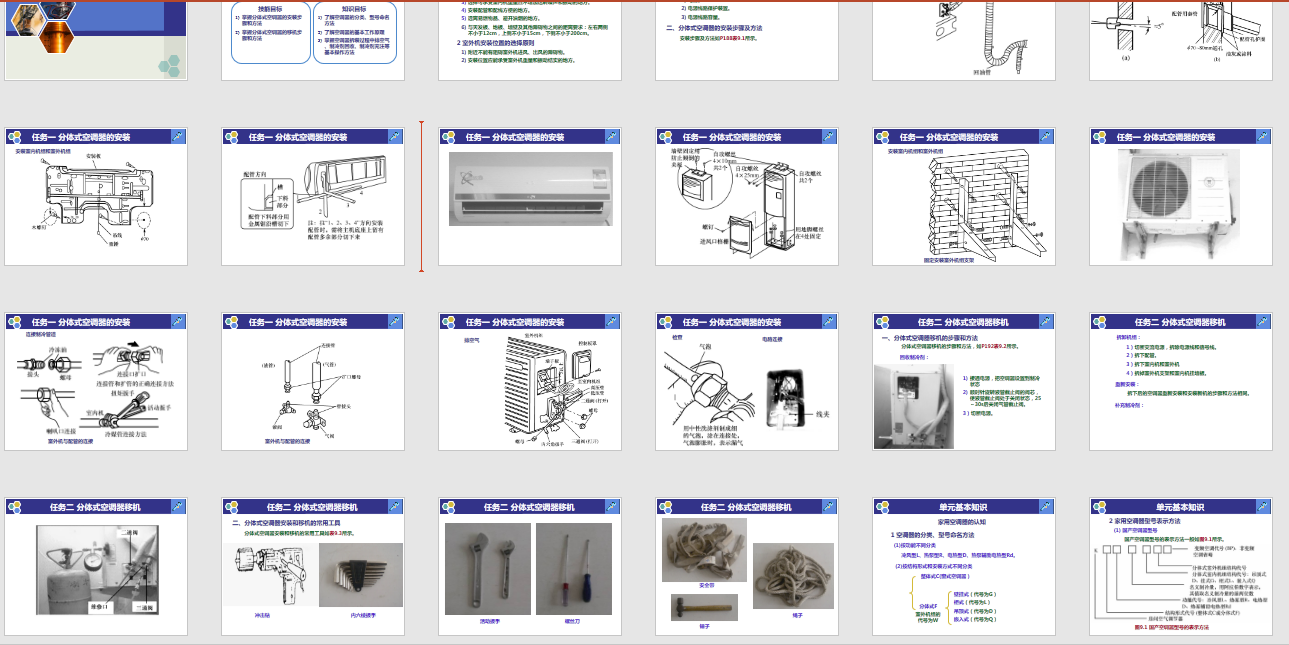Open the cabinet unit diagram slide with 进风口格栅
1289x645 pixels.
(747, 196)
